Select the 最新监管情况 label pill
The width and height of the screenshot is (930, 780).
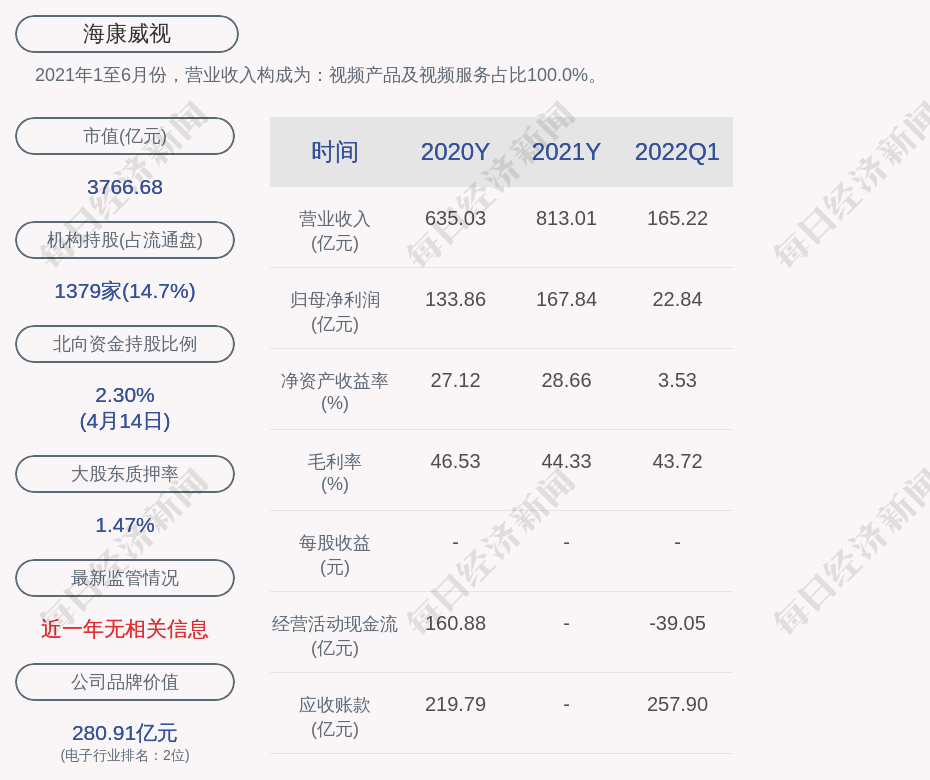[125, 578]
